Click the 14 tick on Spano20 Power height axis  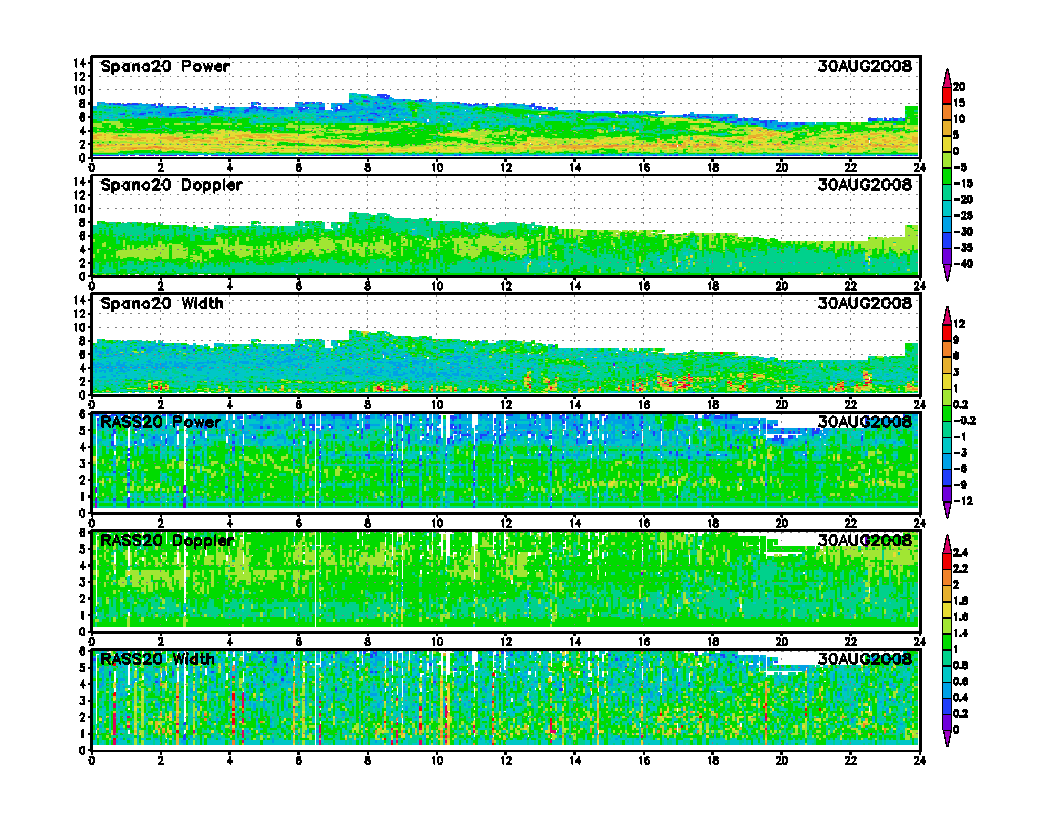coord(82,62)
